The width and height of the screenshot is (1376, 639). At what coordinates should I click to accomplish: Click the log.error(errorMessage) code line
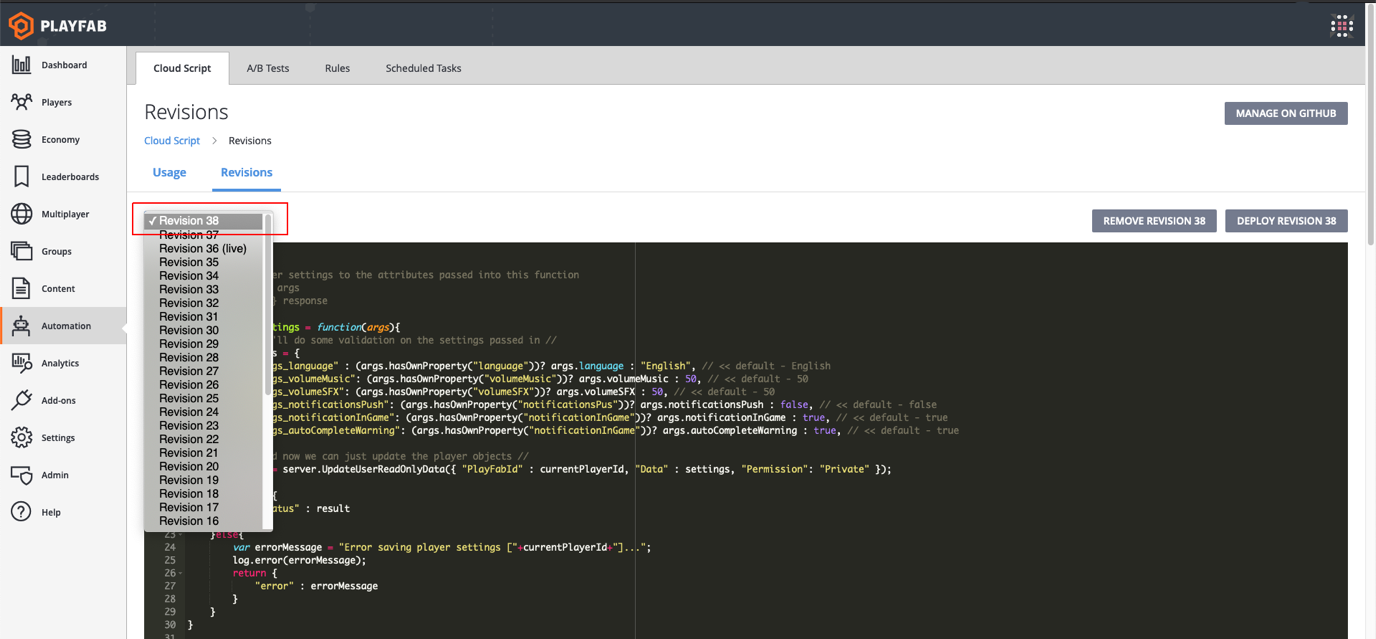point(300,560)
